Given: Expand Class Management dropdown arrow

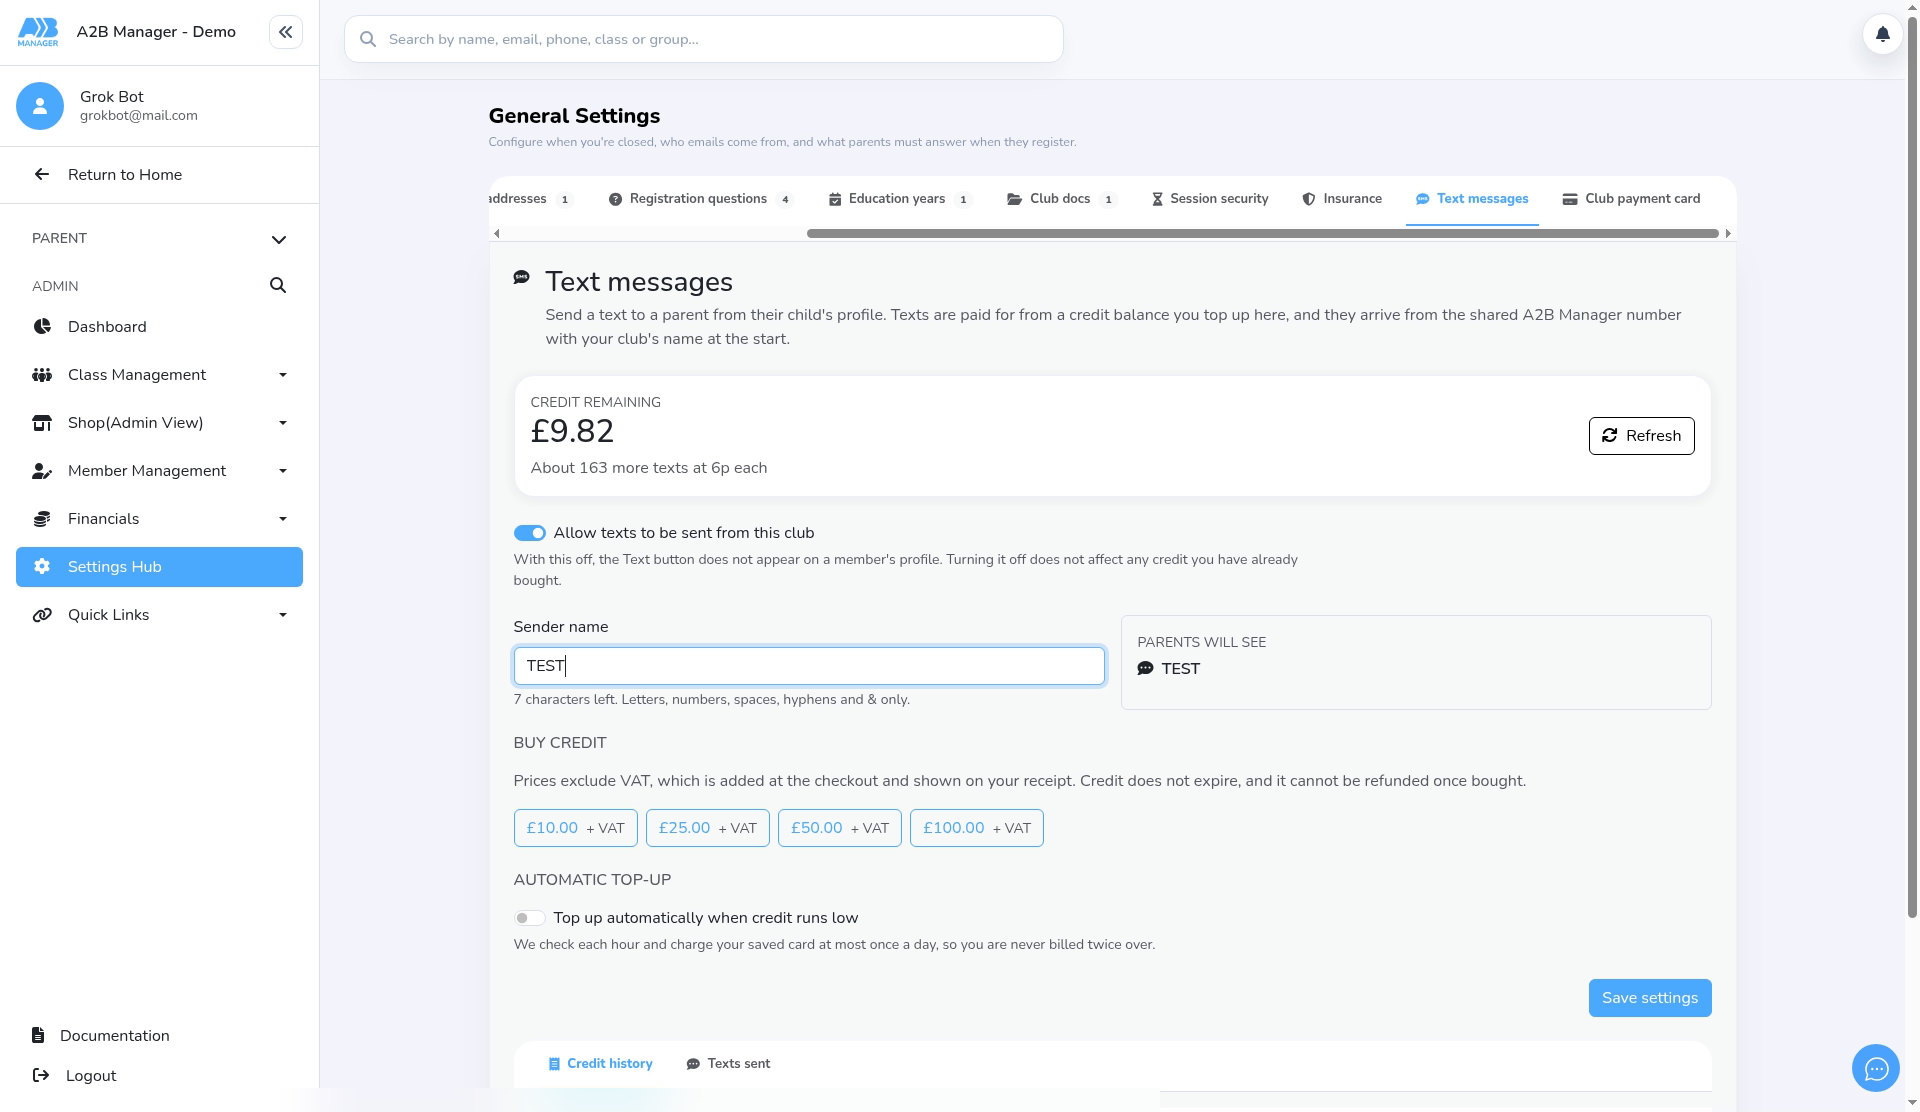Looking at the screenshot, I should (283, 375).
